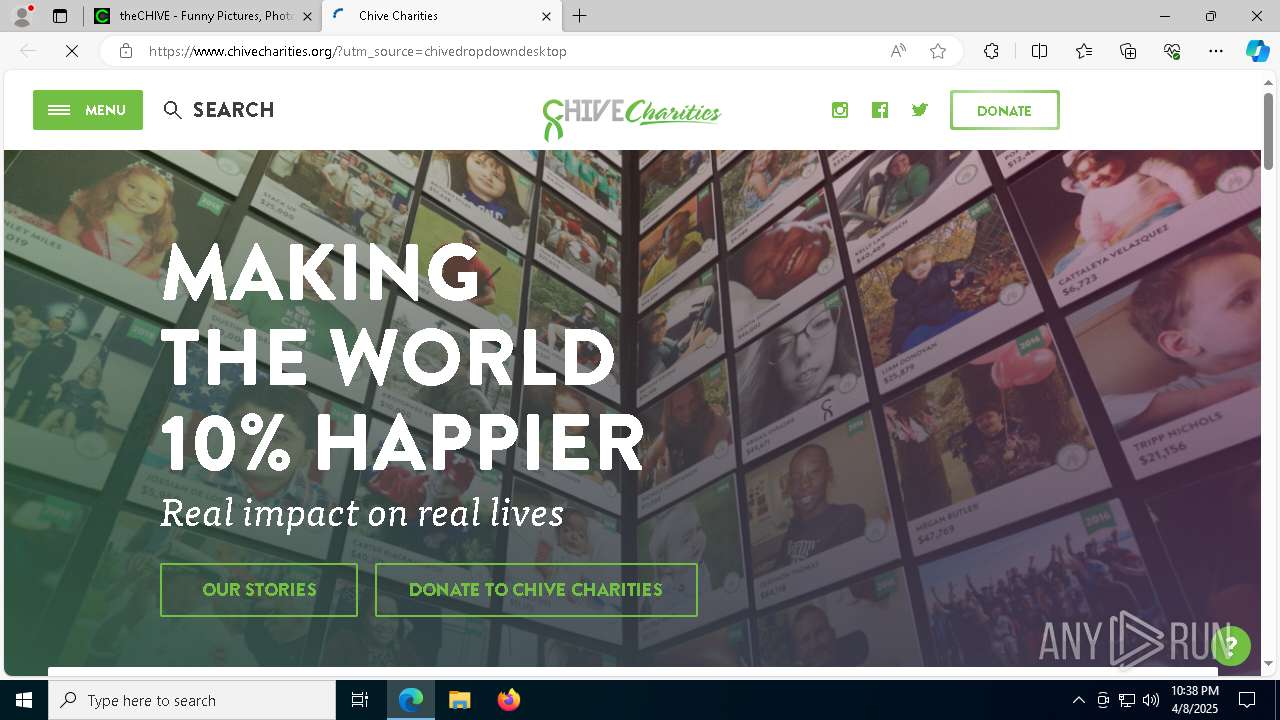Open Firefox from taskbar
The height and width of the screenshot is (720, 1280).
508,700
